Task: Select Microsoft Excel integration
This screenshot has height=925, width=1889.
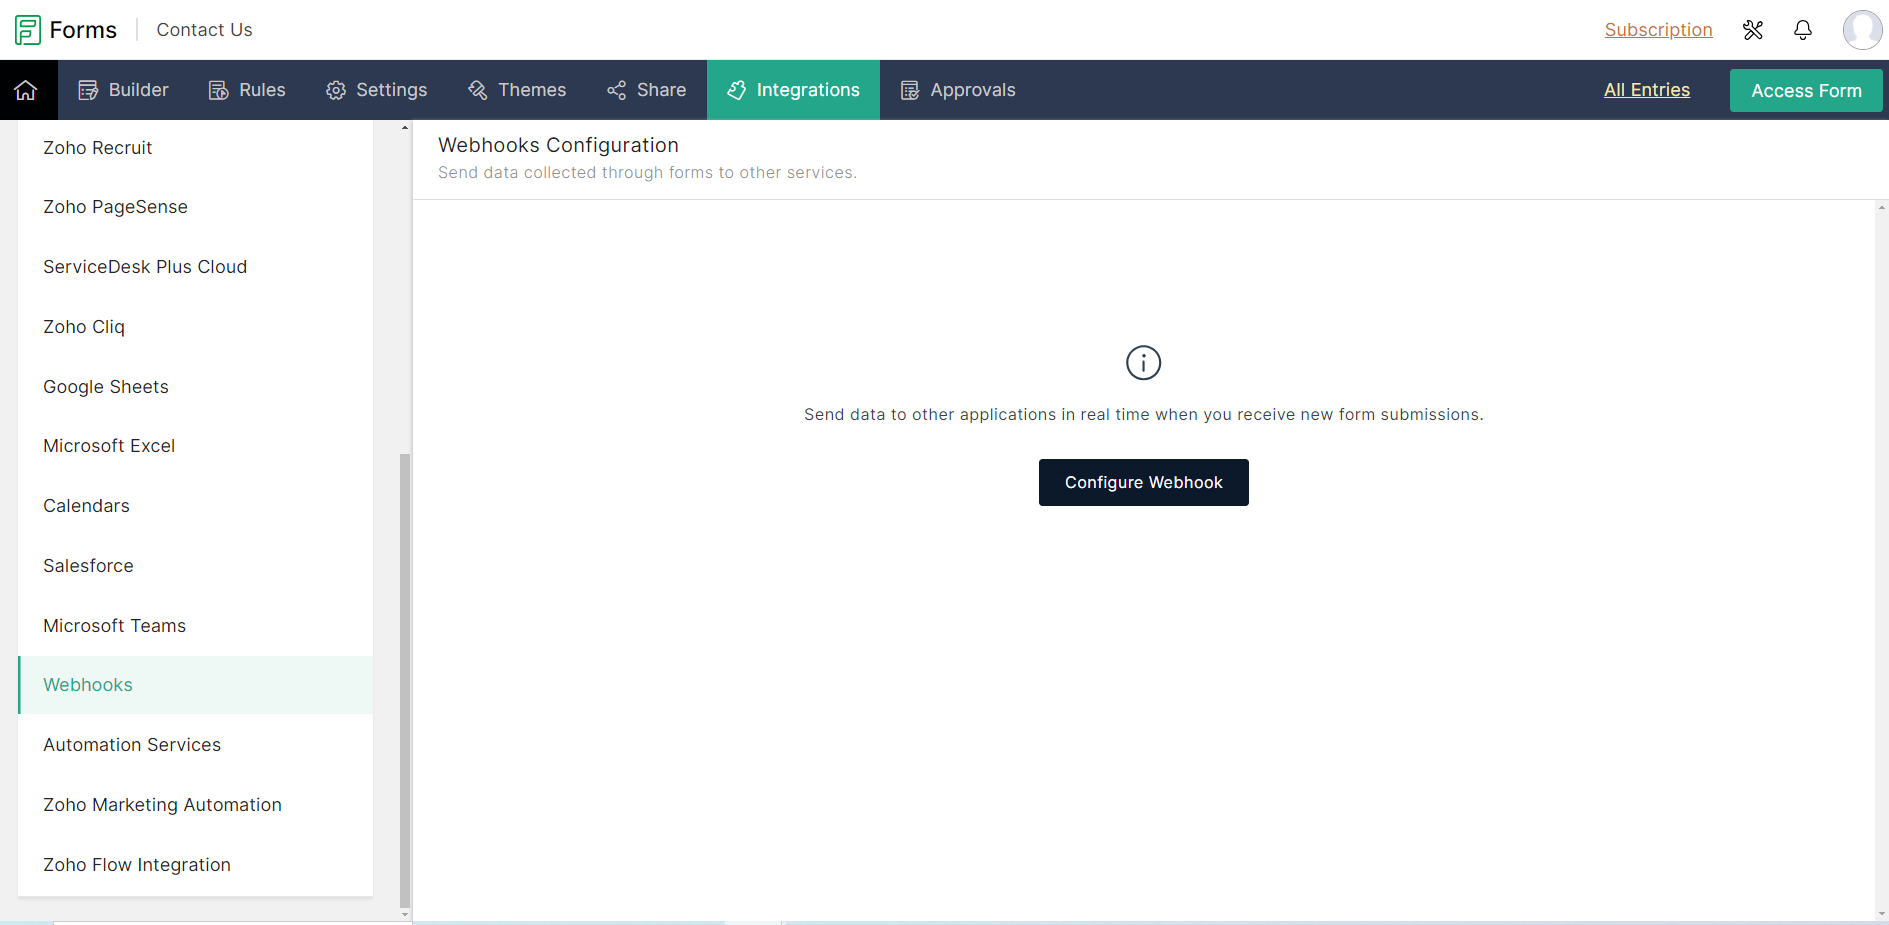Action: [196, 446]
